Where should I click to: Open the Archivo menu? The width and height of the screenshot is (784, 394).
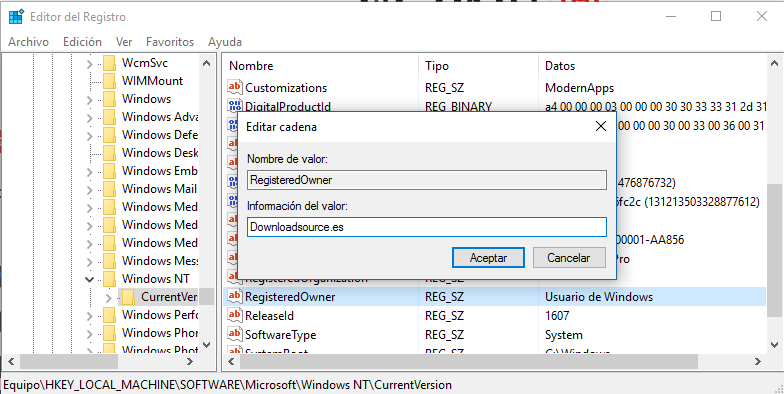[28, 42]
